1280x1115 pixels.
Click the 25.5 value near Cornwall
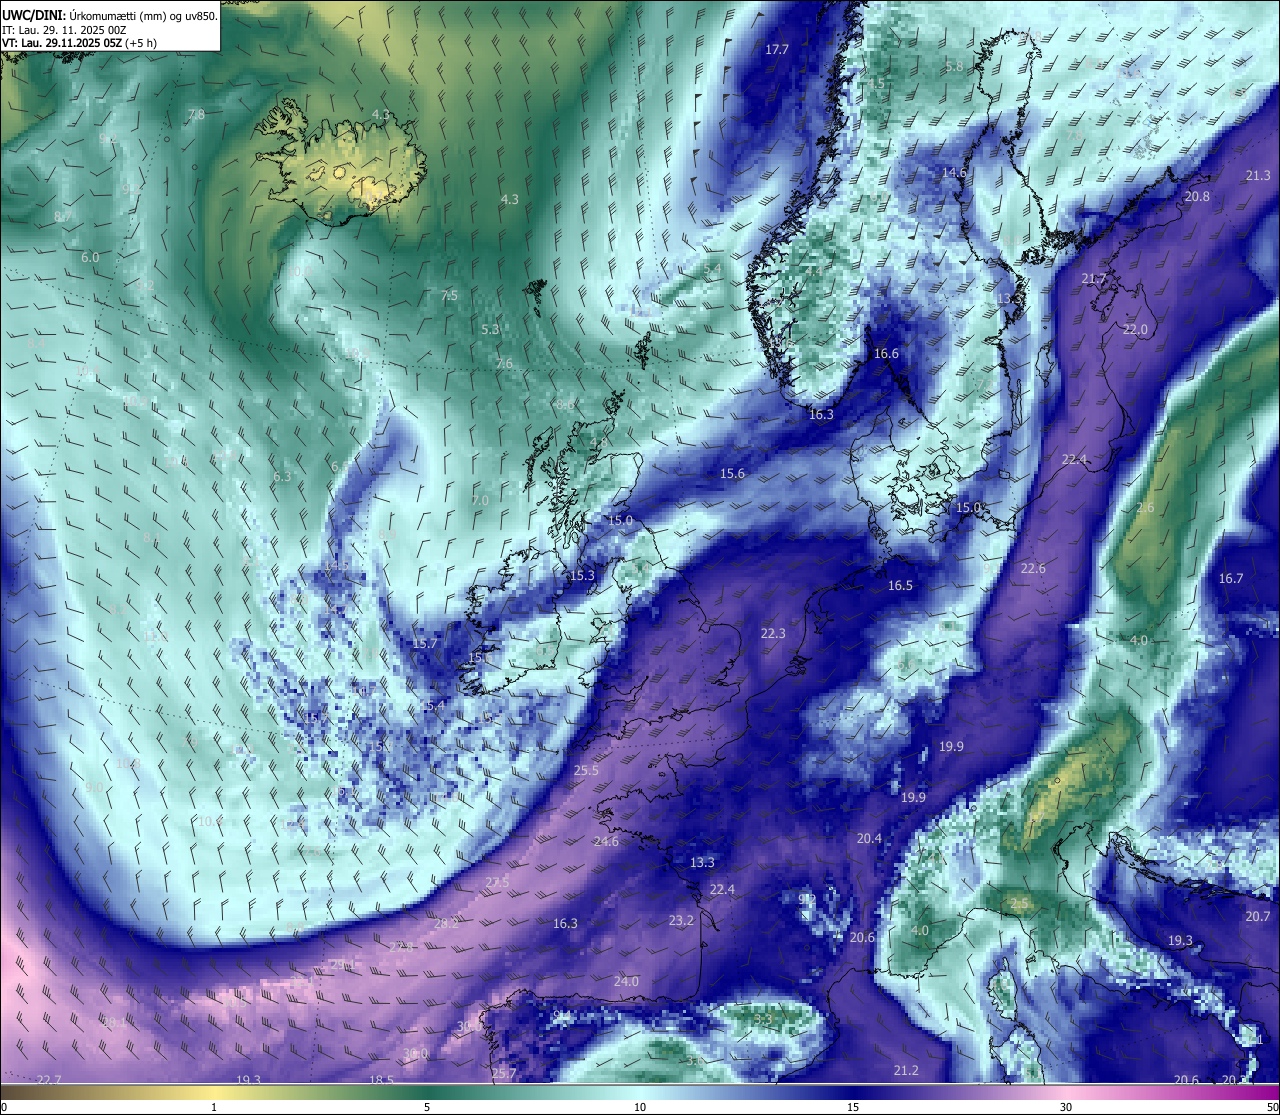point(586,771)
